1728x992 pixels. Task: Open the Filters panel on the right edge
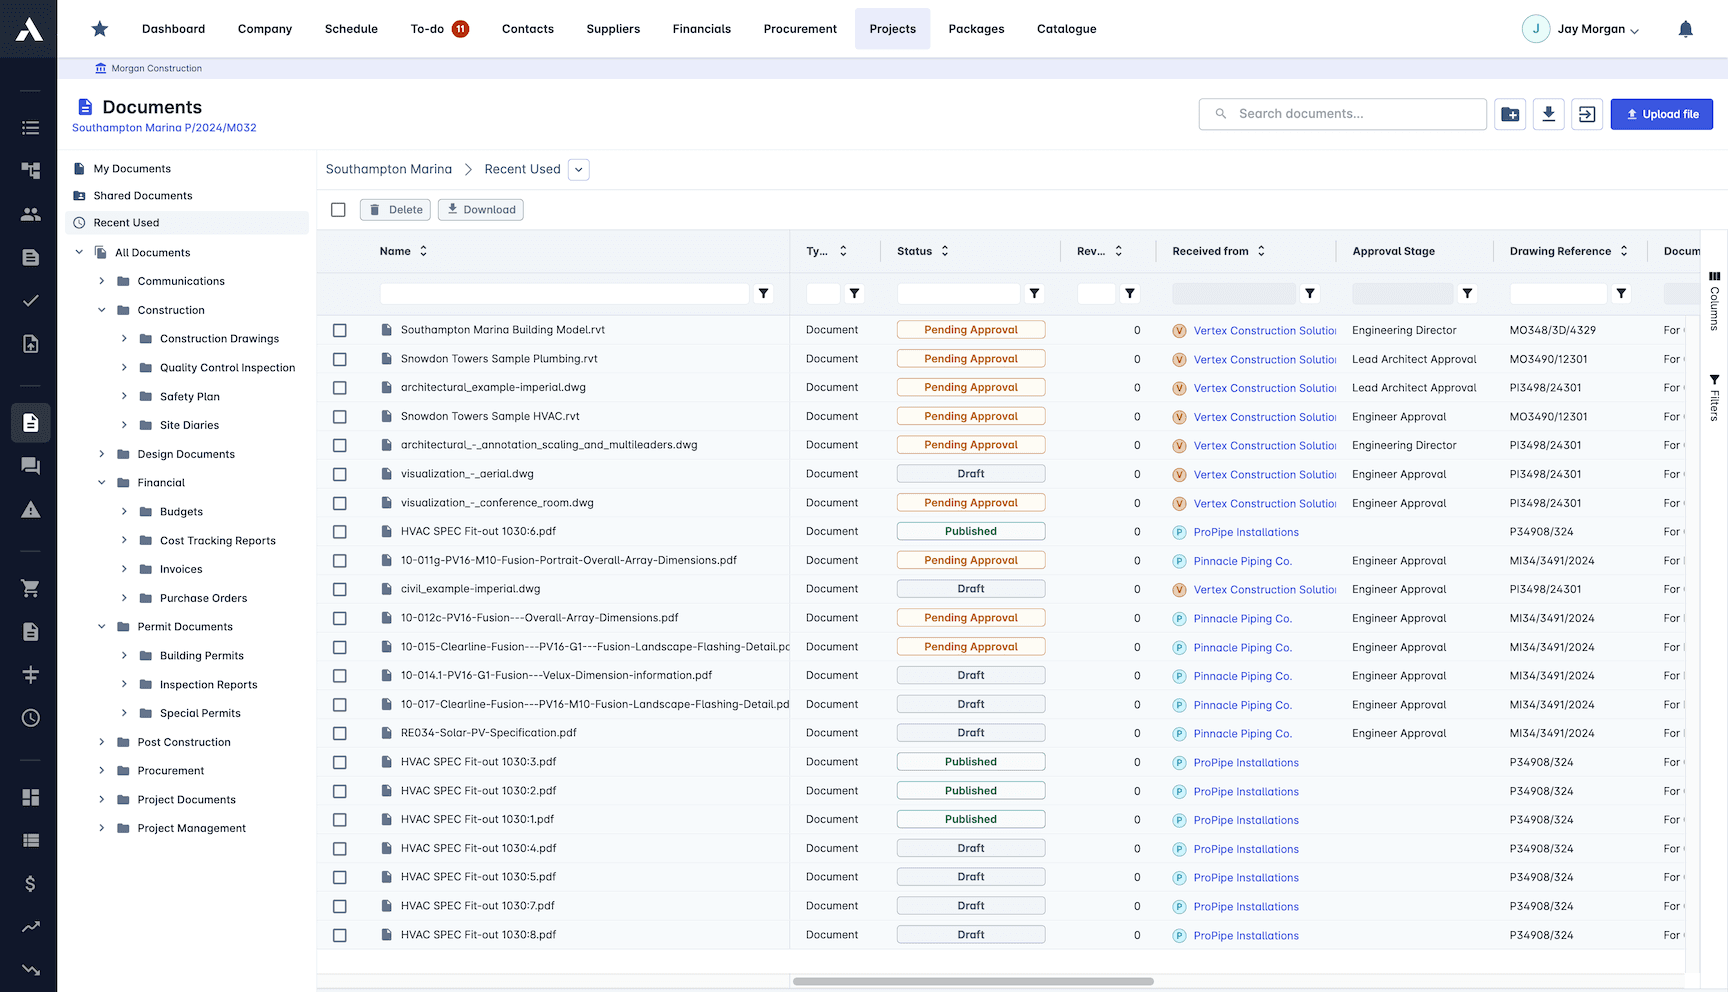pyautogui.click(x=1714, y=392)
